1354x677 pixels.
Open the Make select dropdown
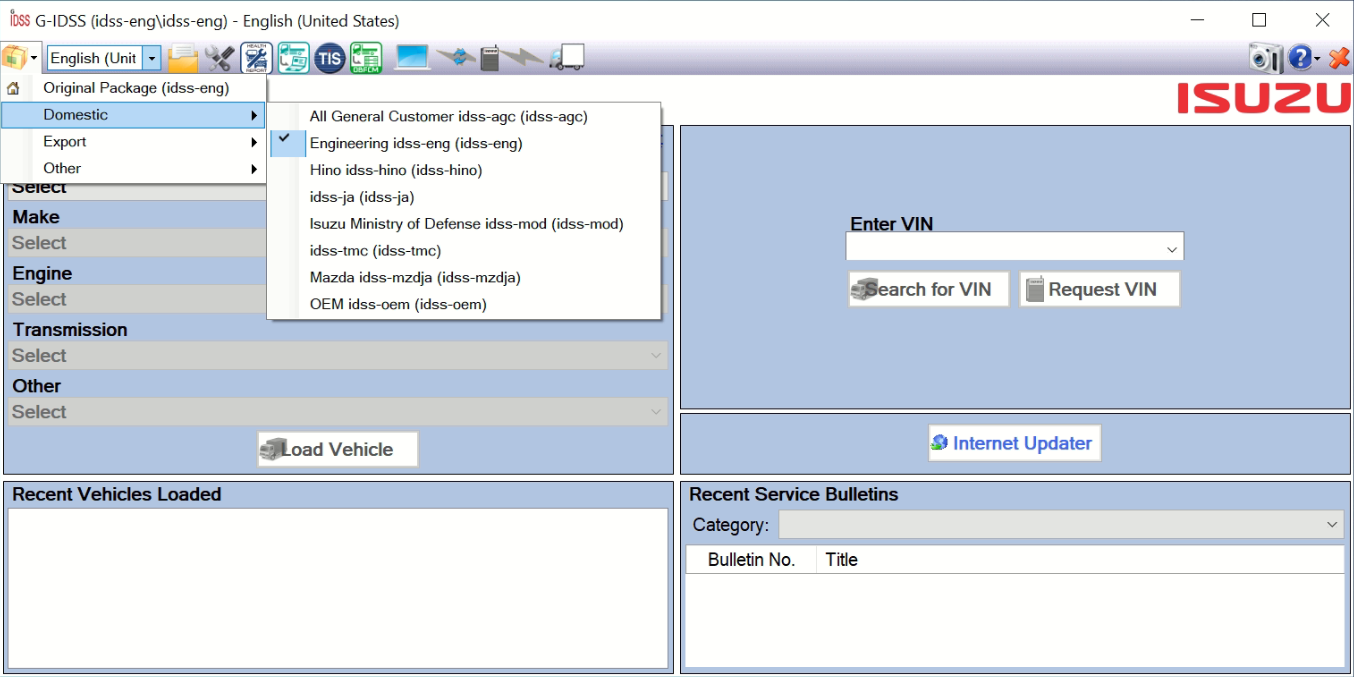pos(338,243)
